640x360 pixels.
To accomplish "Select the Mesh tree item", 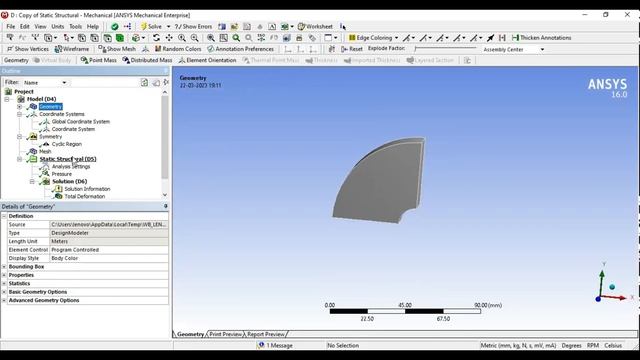I will click(45, 151).
